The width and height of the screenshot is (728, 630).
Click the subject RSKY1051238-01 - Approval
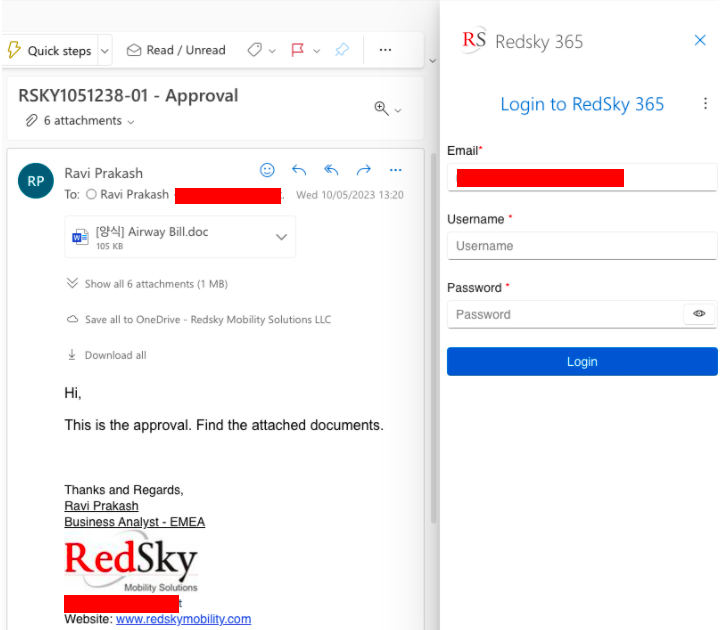[x=128, y=96]
